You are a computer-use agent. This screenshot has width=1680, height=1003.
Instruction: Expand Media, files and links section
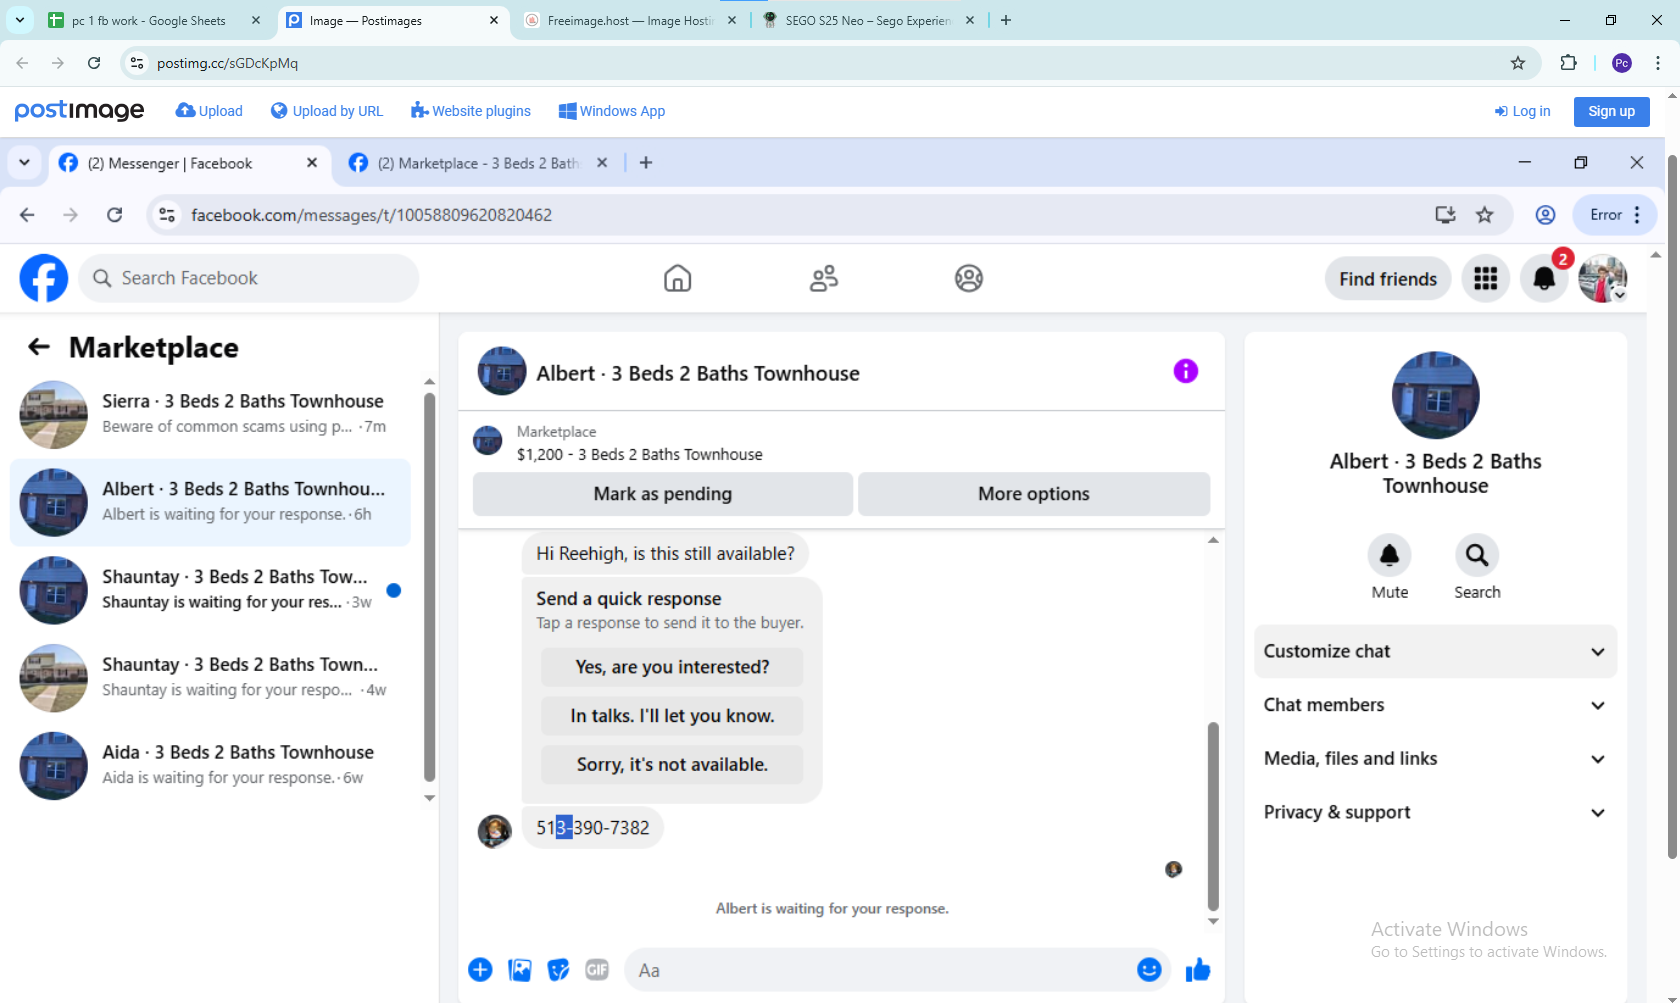tap(1435, 759)
